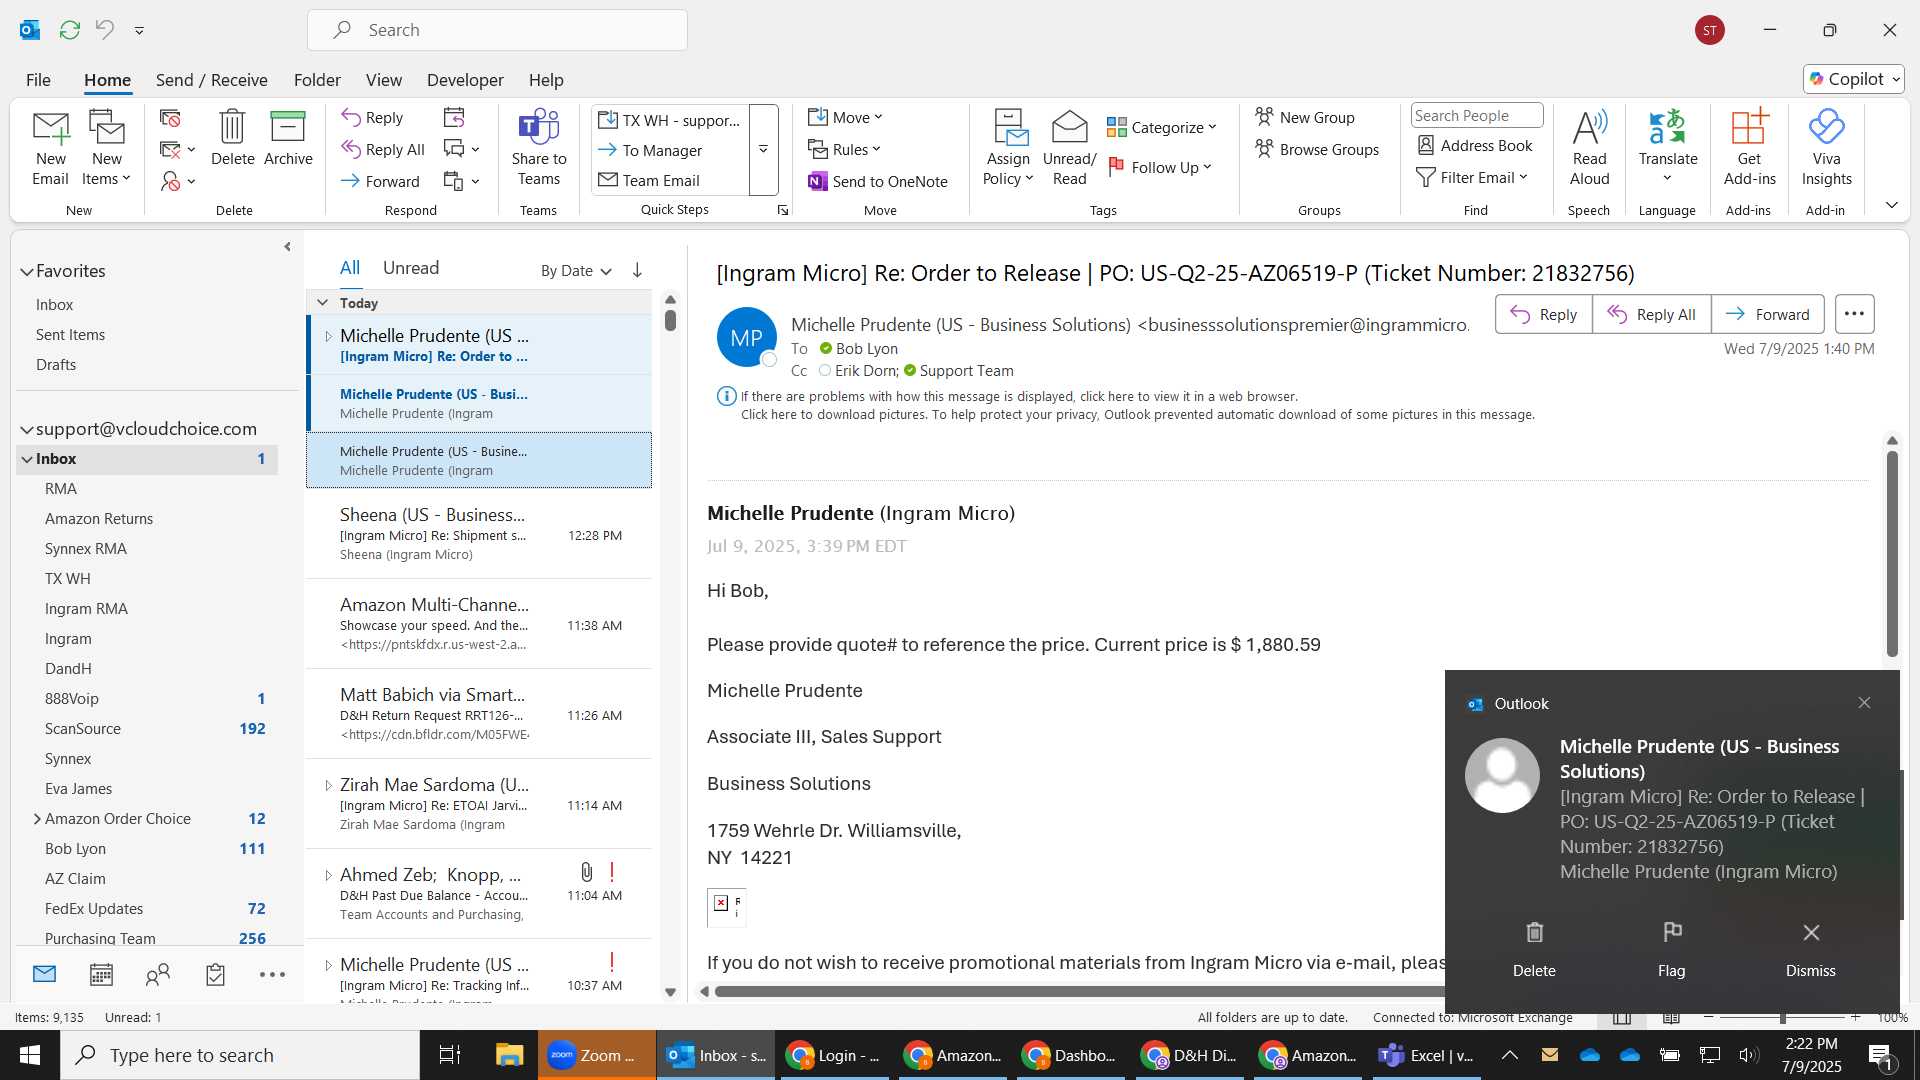This screenshot has width=1920, height=1080.
Task: Click the Reply with Meeting icon
Action: pyautogui.click(x=454, y=118)
